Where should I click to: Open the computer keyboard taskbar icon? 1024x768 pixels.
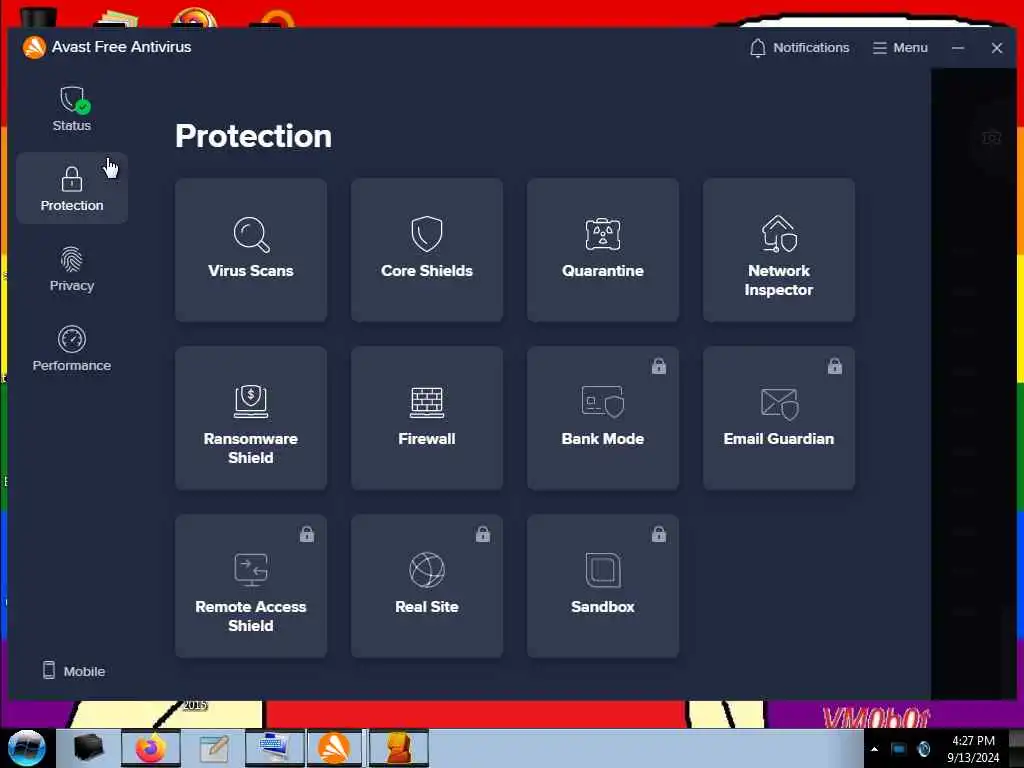[275, 748]
